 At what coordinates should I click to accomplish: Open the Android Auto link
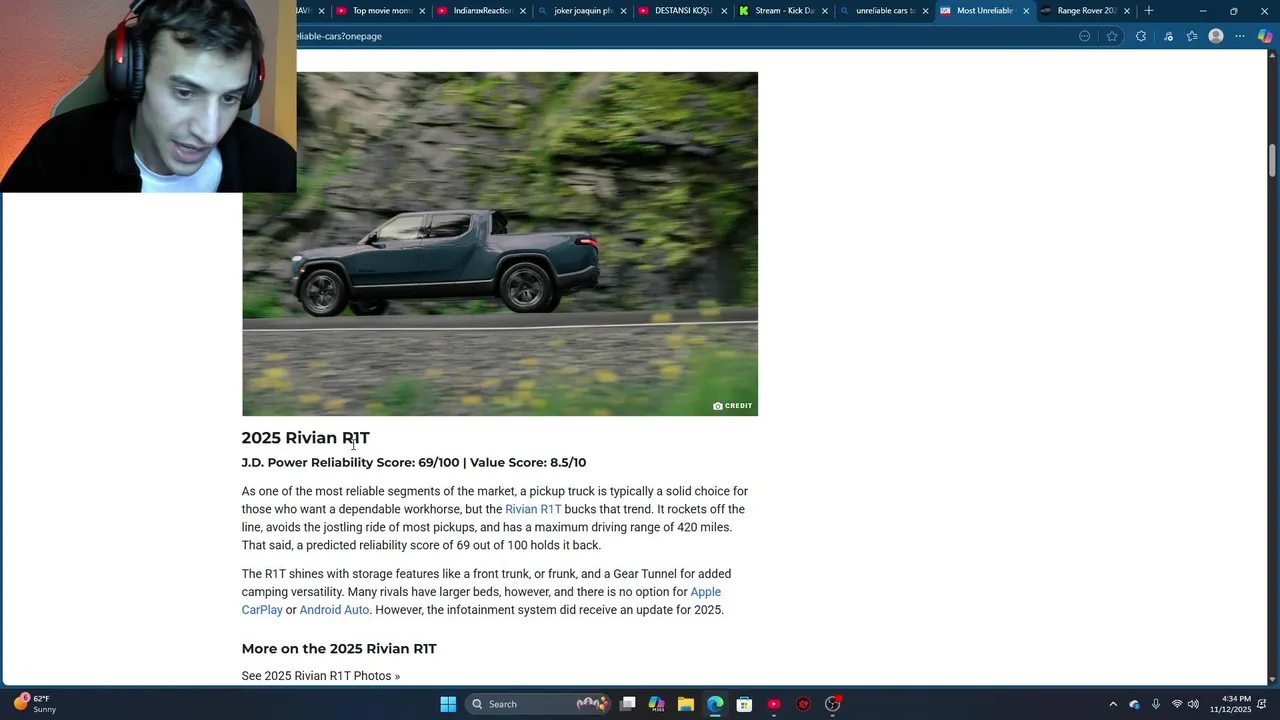point(334,610)
